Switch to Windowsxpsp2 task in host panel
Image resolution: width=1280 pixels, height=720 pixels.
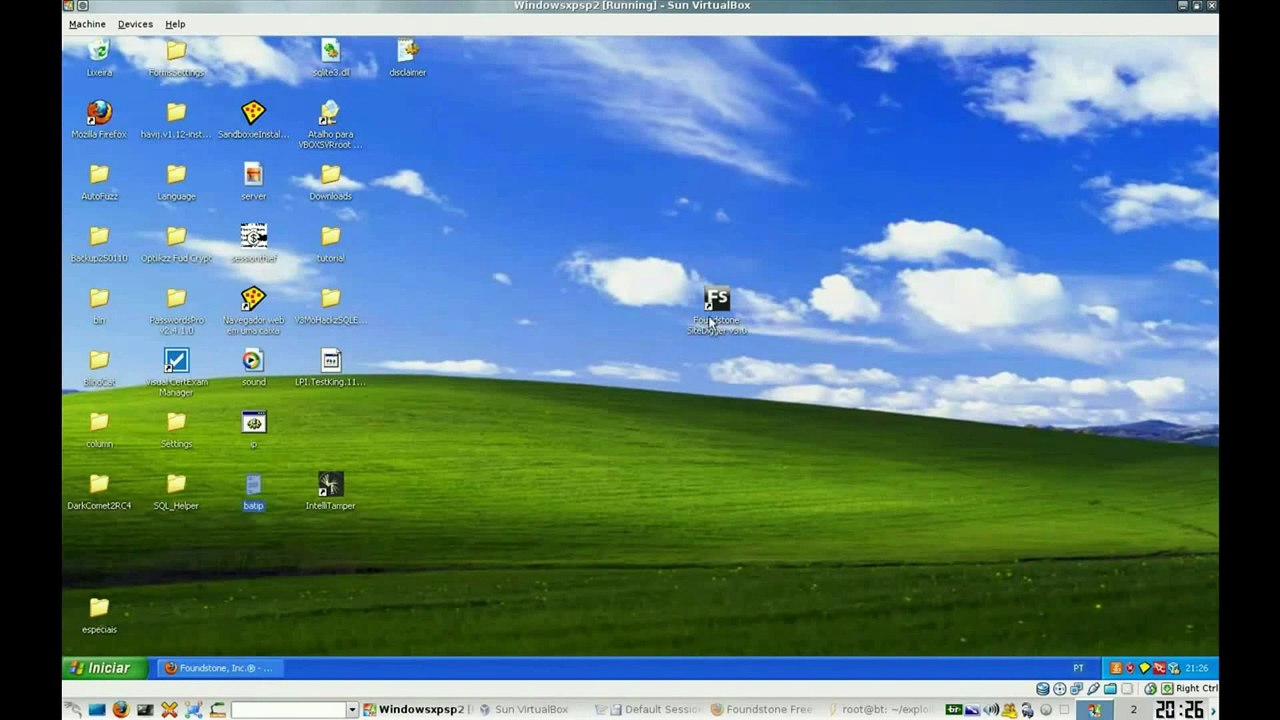416,710
